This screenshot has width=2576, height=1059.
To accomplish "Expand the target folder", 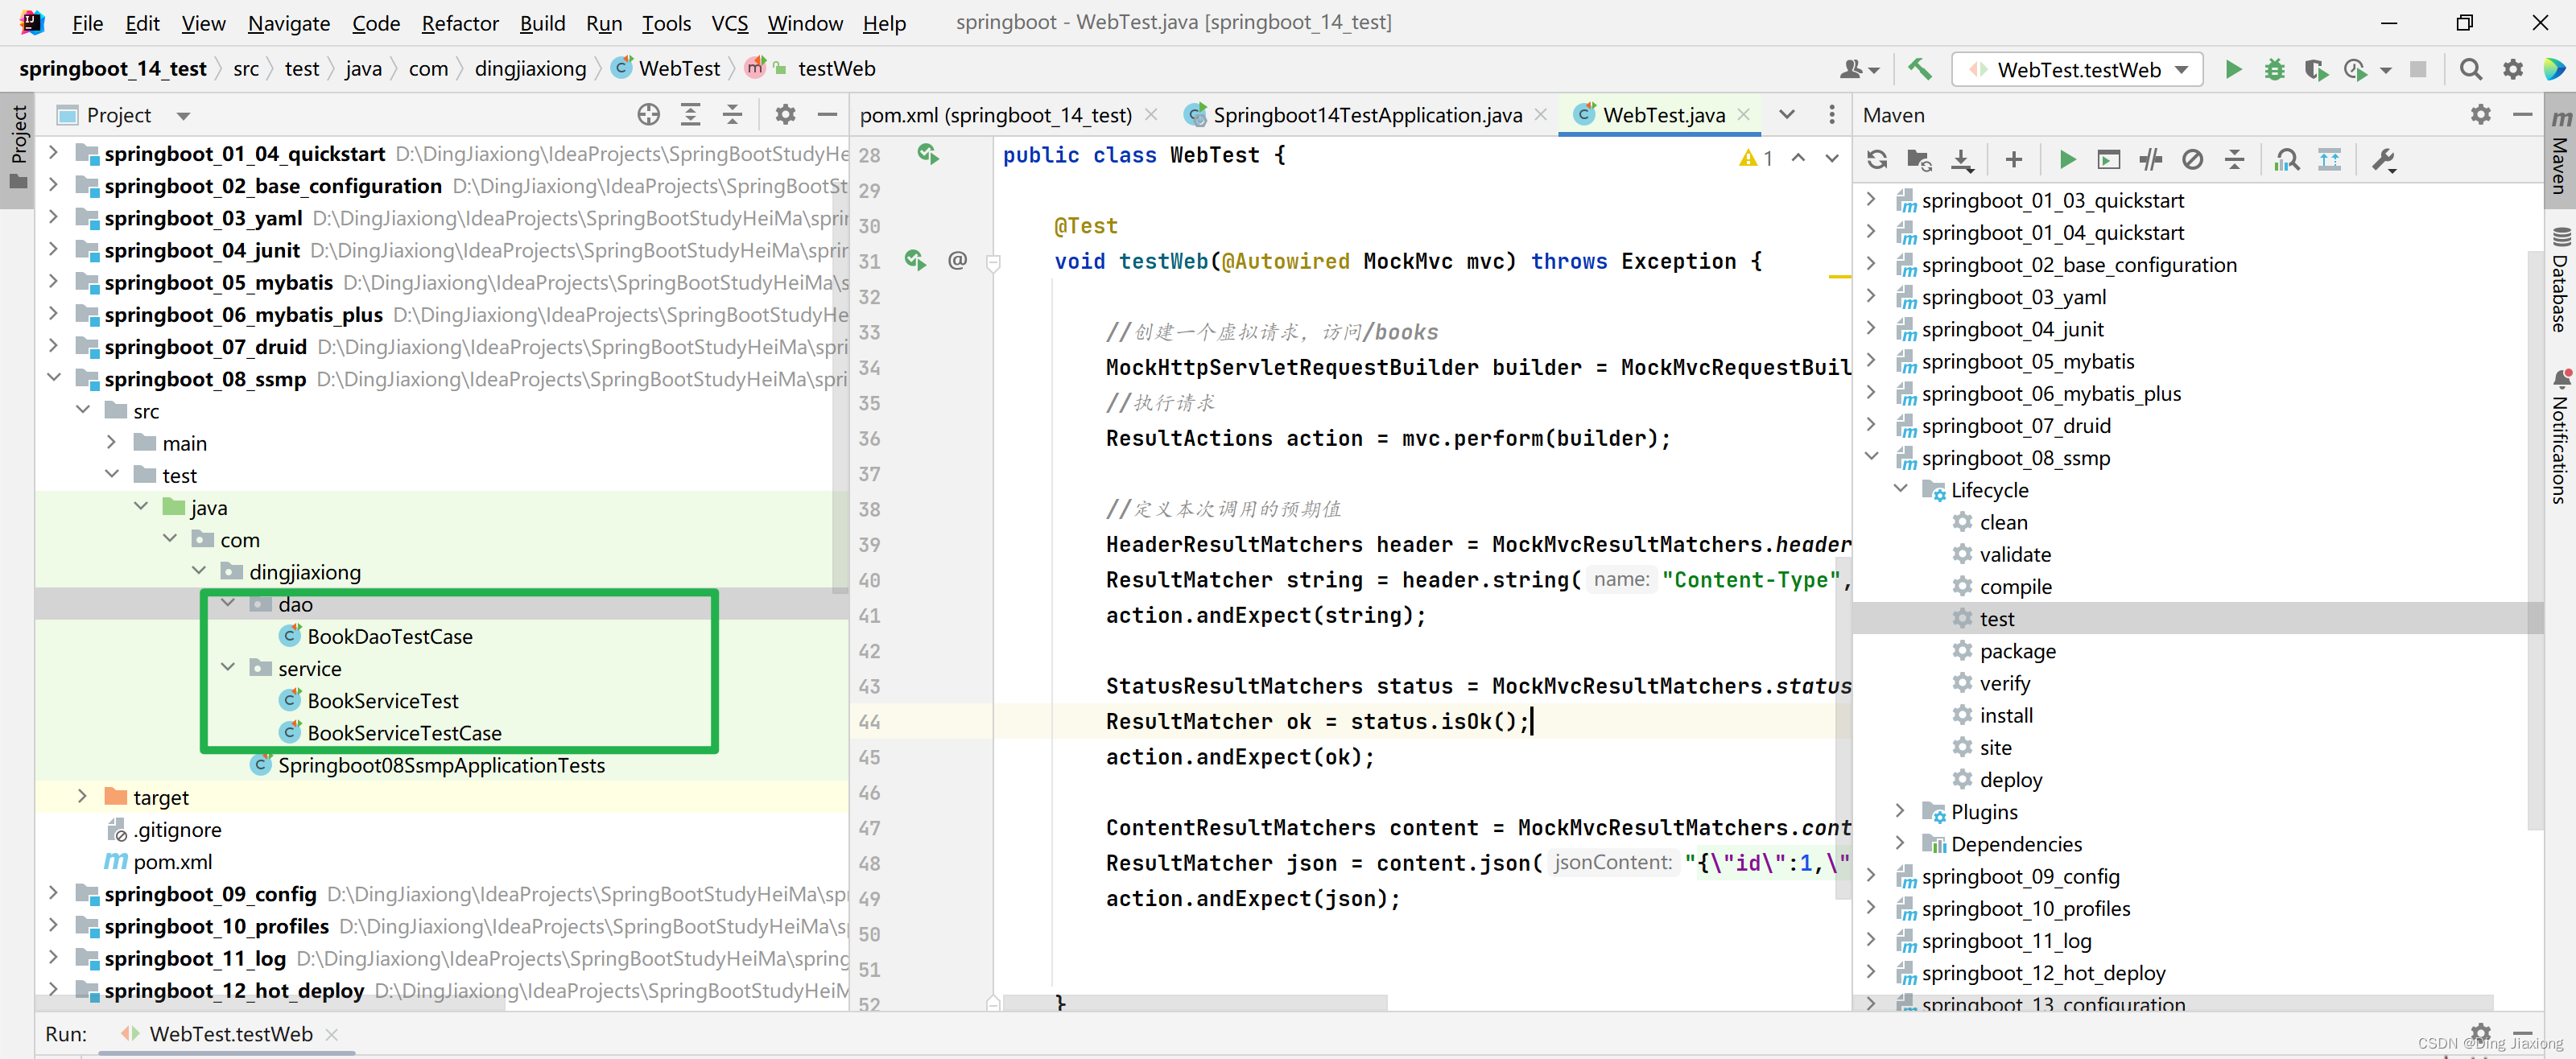I will tap(83, 796).
